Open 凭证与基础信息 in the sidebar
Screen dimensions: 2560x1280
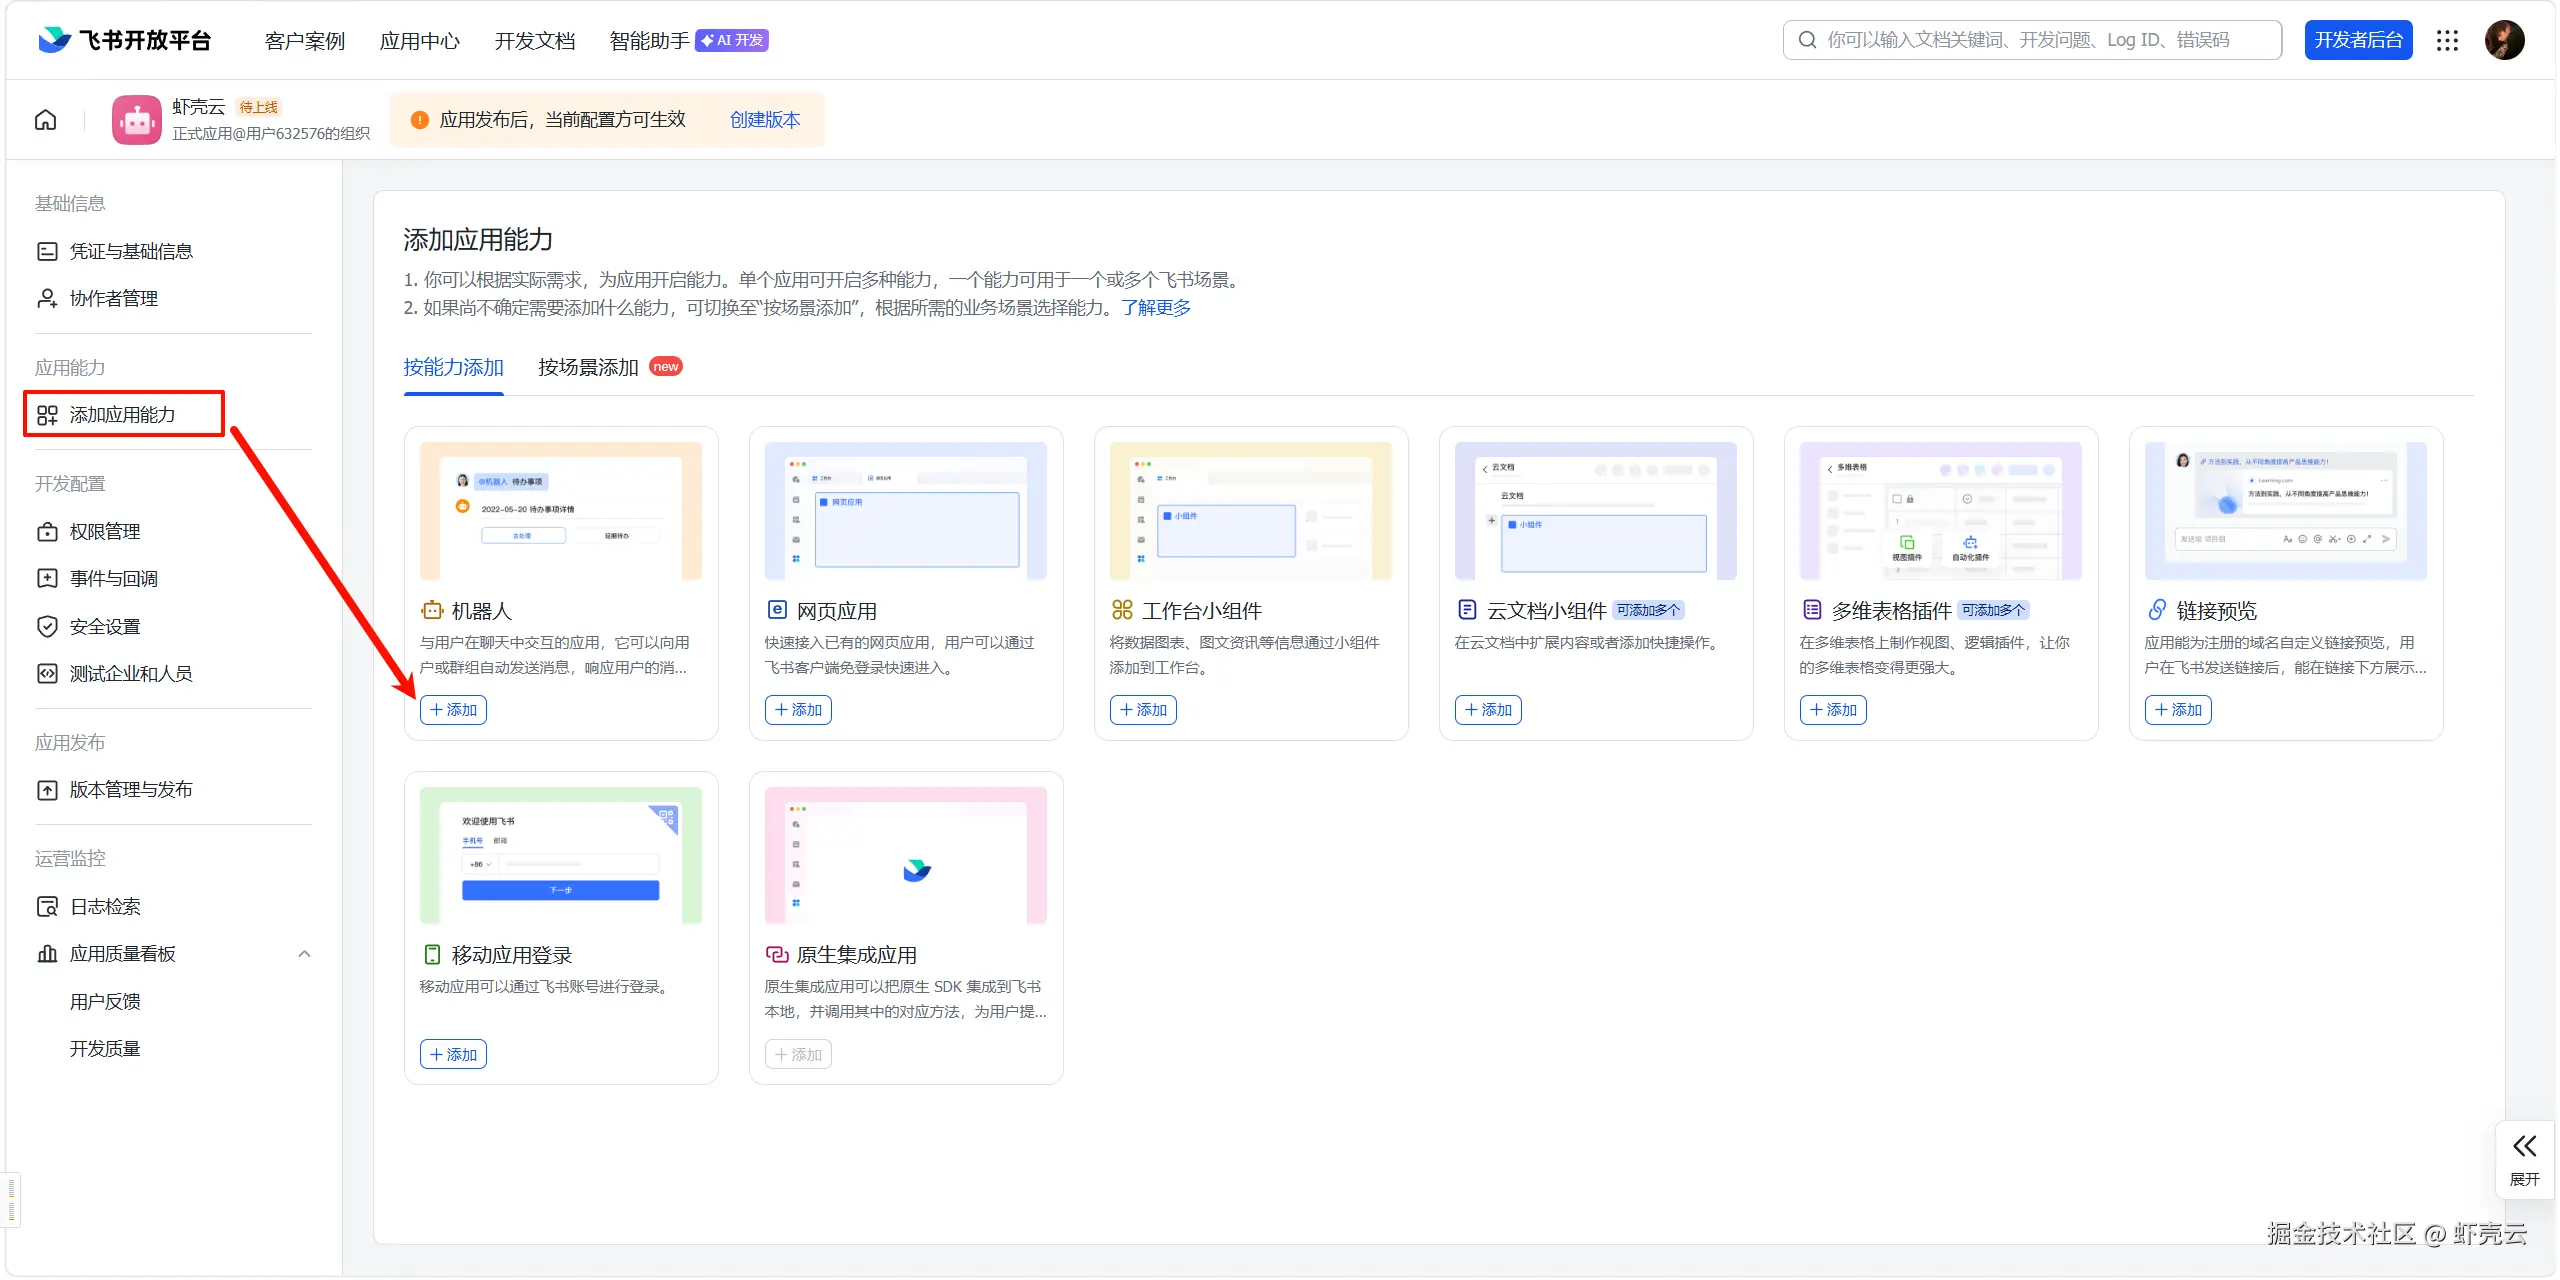click(x=132, y=250)
